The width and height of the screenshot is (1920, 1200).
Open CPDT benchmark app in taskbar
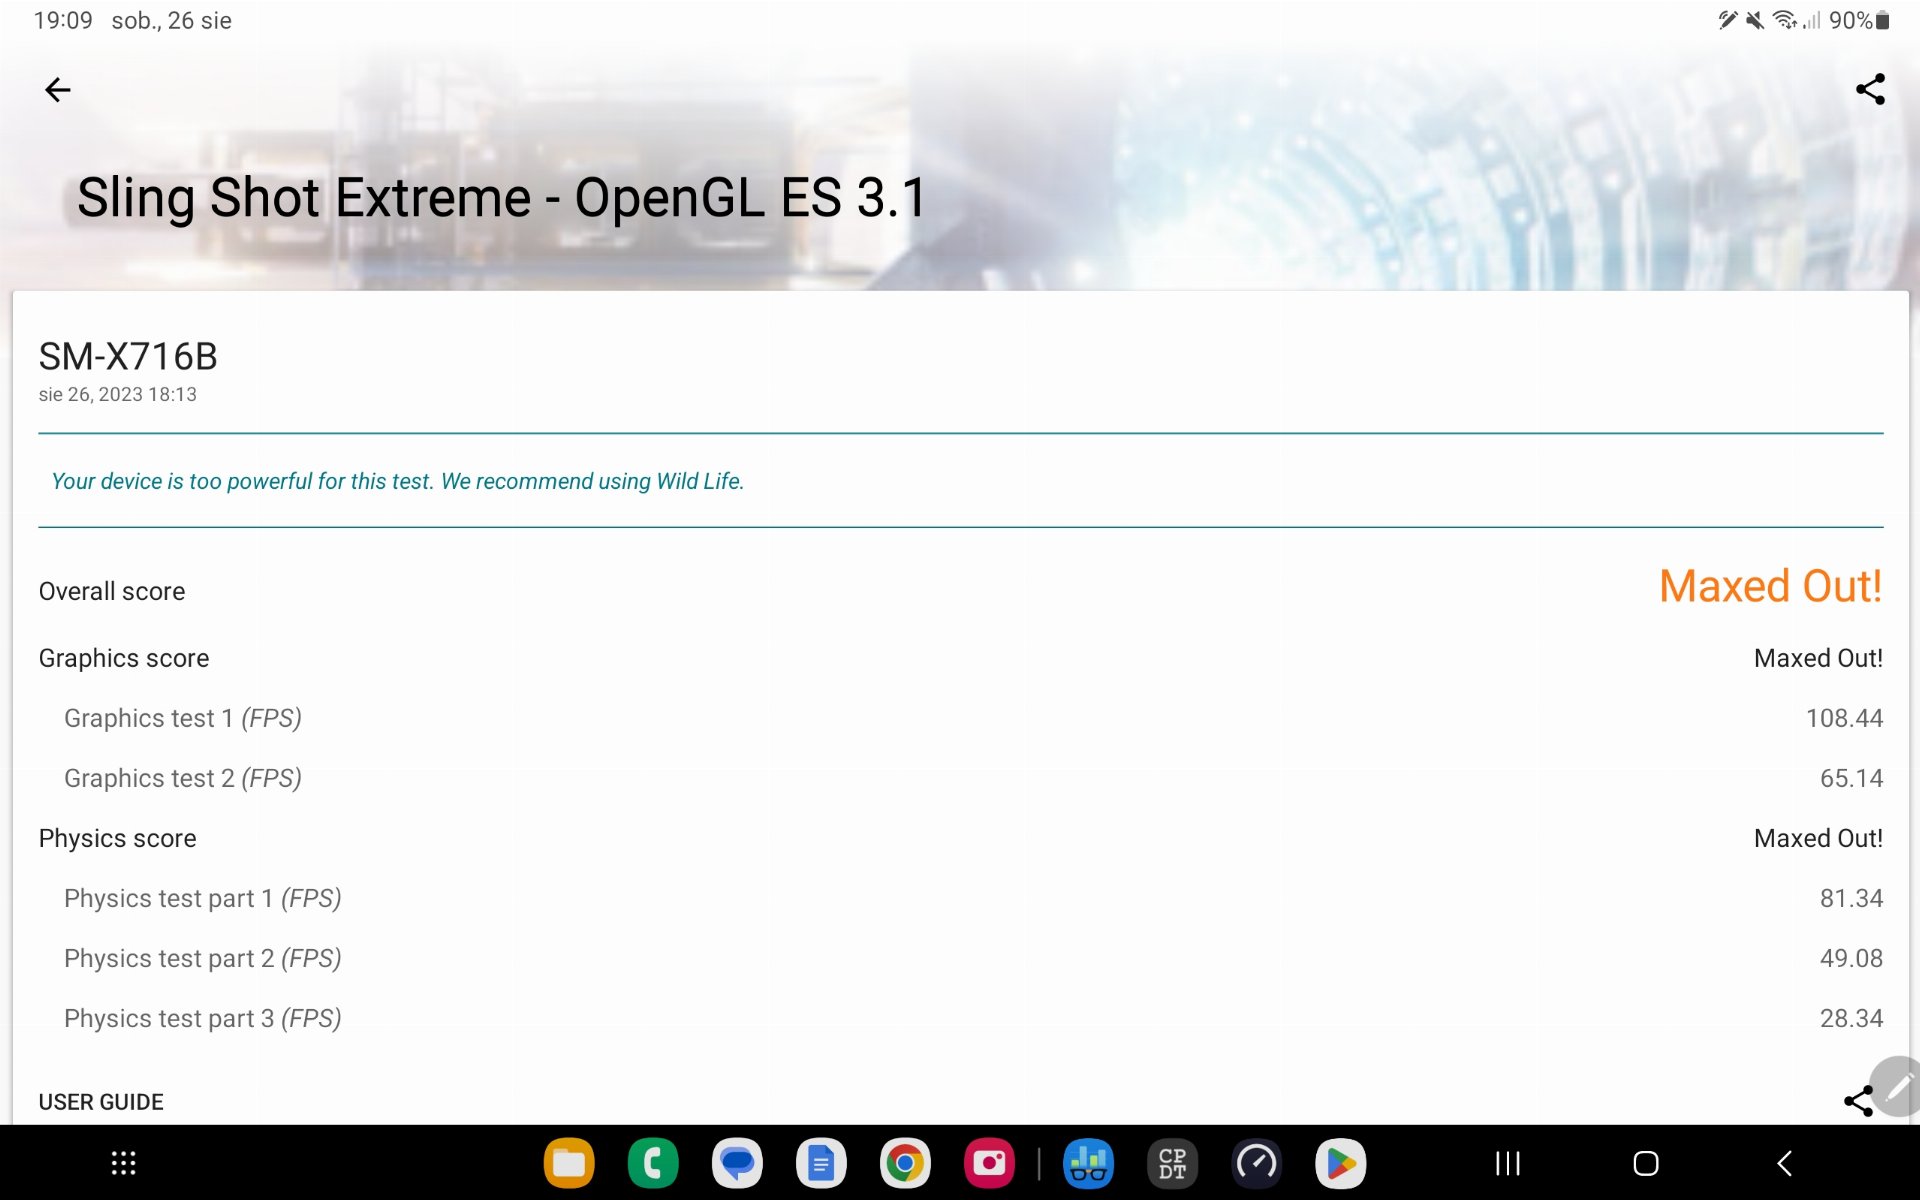pos(1172,1163)
